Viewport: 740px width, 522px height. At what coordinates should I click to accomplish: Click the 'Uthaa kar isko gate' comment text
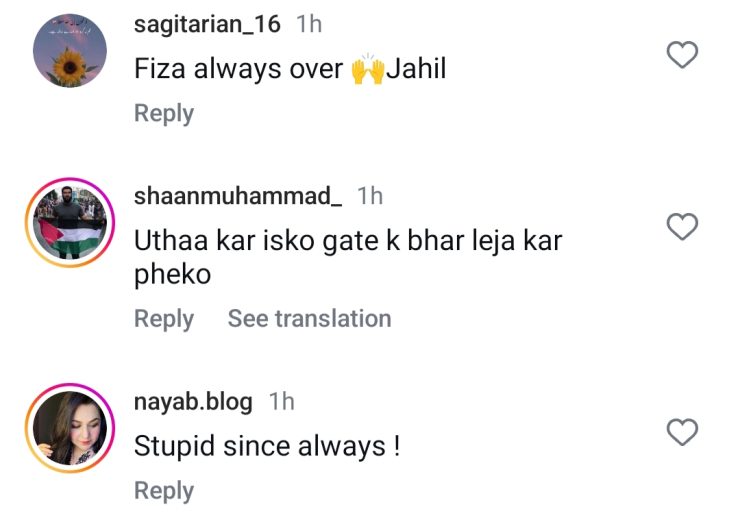(348, 243)
